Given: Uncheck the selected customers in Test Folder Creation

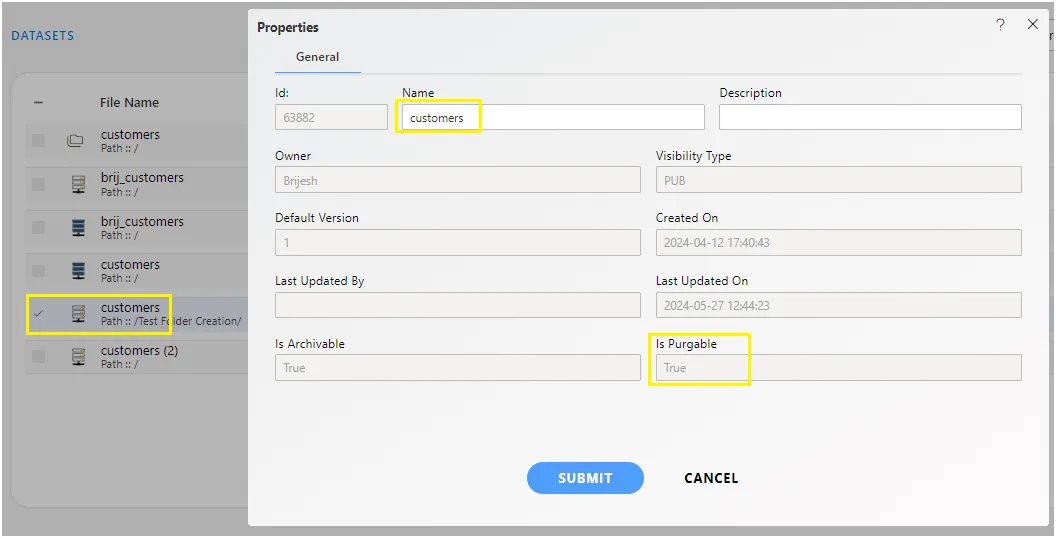Looking at the screenshot, I should (38, 314).
